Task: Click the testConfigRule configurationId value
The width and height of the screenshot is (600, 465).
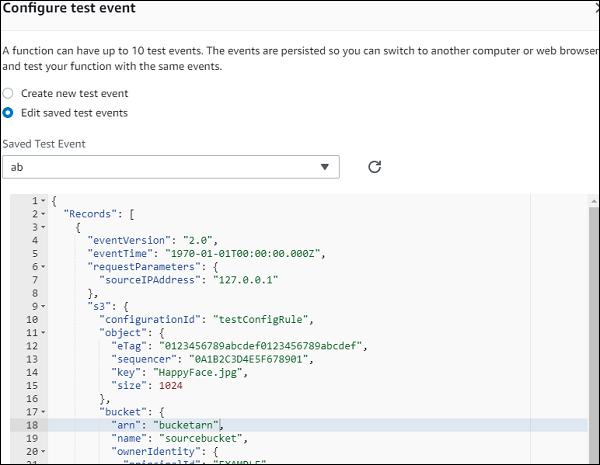Action: click(264, 320)
